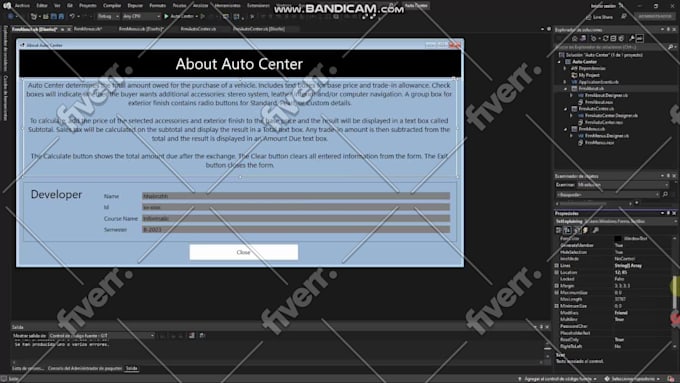This screenshot has width=680, height=383.
Task: Expand the MaximumSize property
Action: [557, 292]
